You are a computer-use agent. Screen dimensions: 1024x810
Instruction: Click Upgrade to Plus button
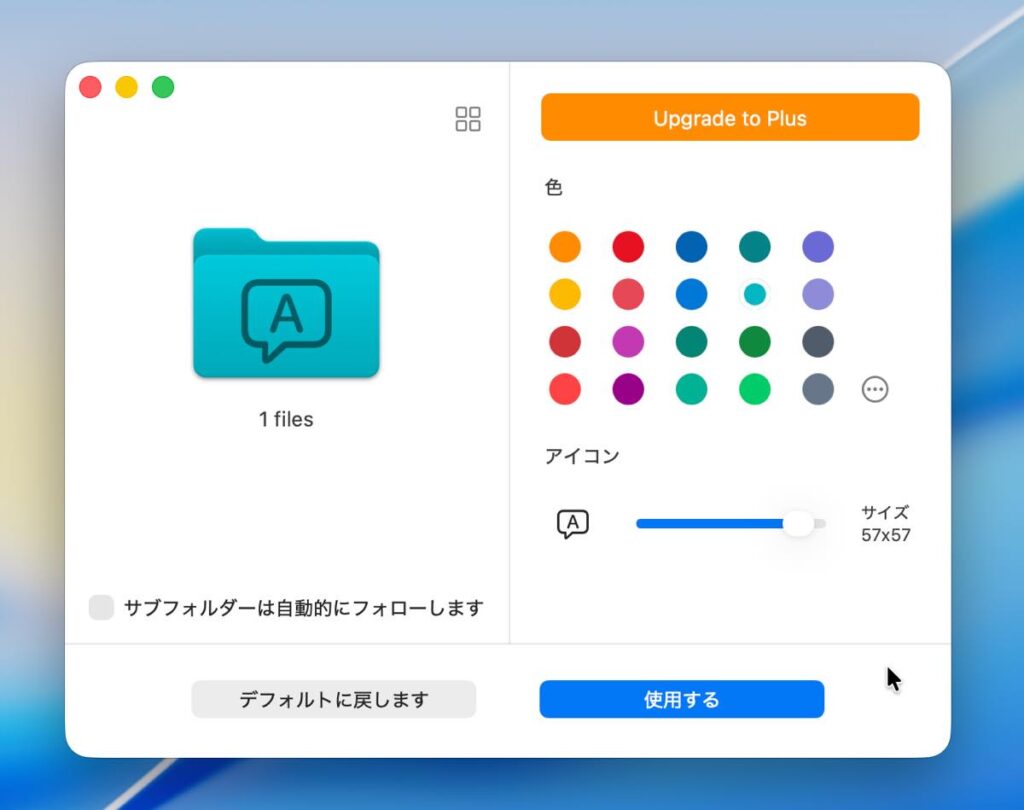pos(729,118)
